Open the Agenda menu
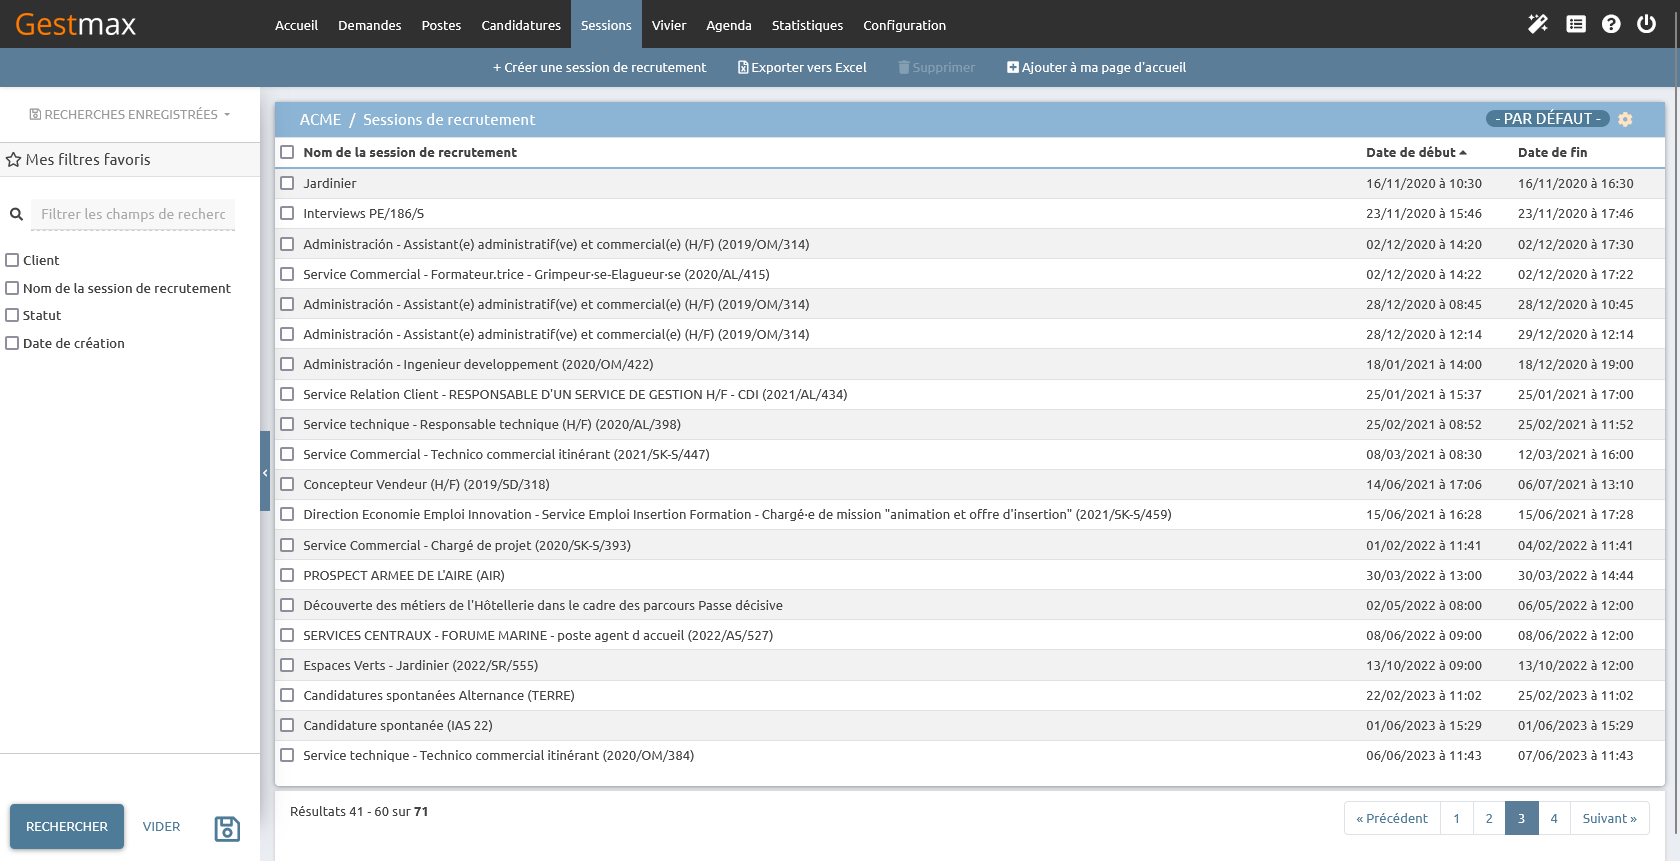The image size is (1680, 861). point(729,25)
